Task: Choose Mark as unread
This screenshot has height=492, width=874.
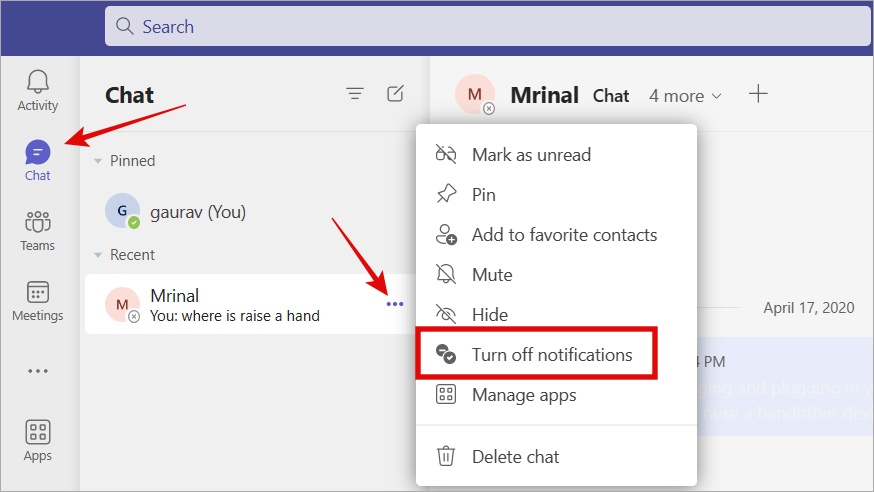Action: click(x=556, y=154)
